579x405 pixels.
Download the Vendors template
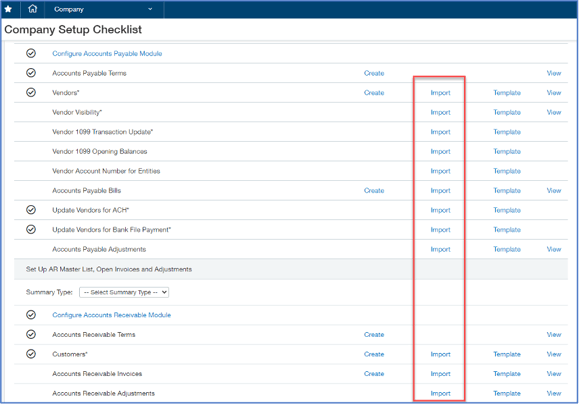(507, 93)
